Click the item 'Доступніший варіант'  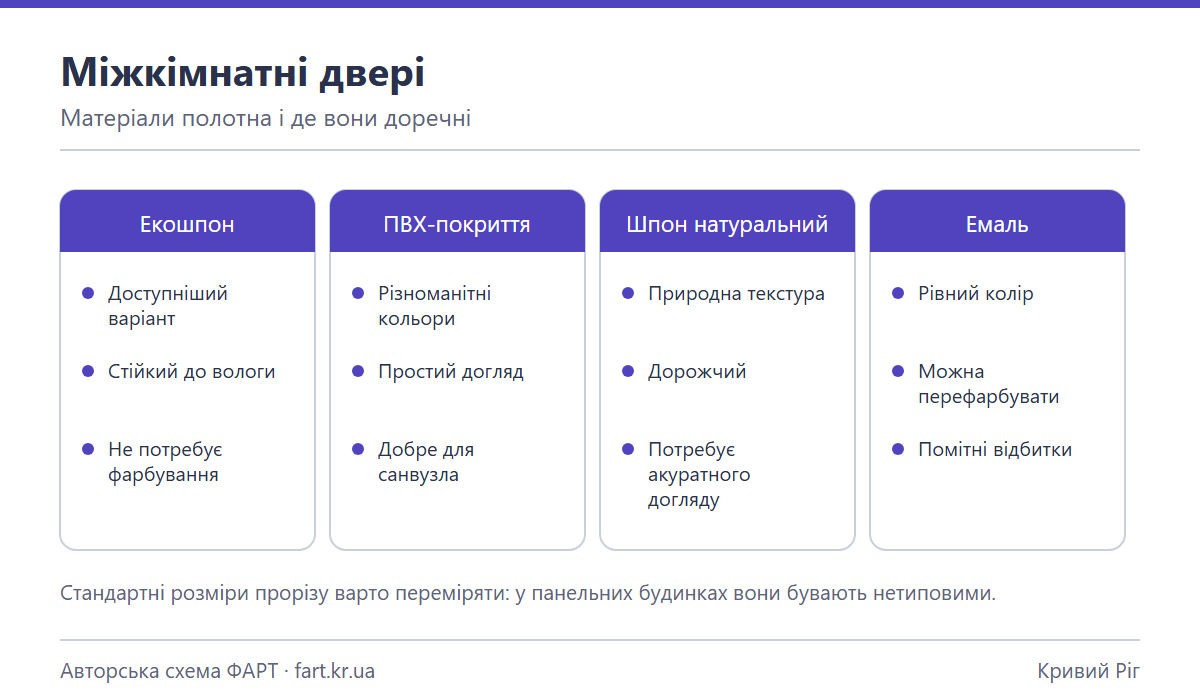tap(168, 306)
